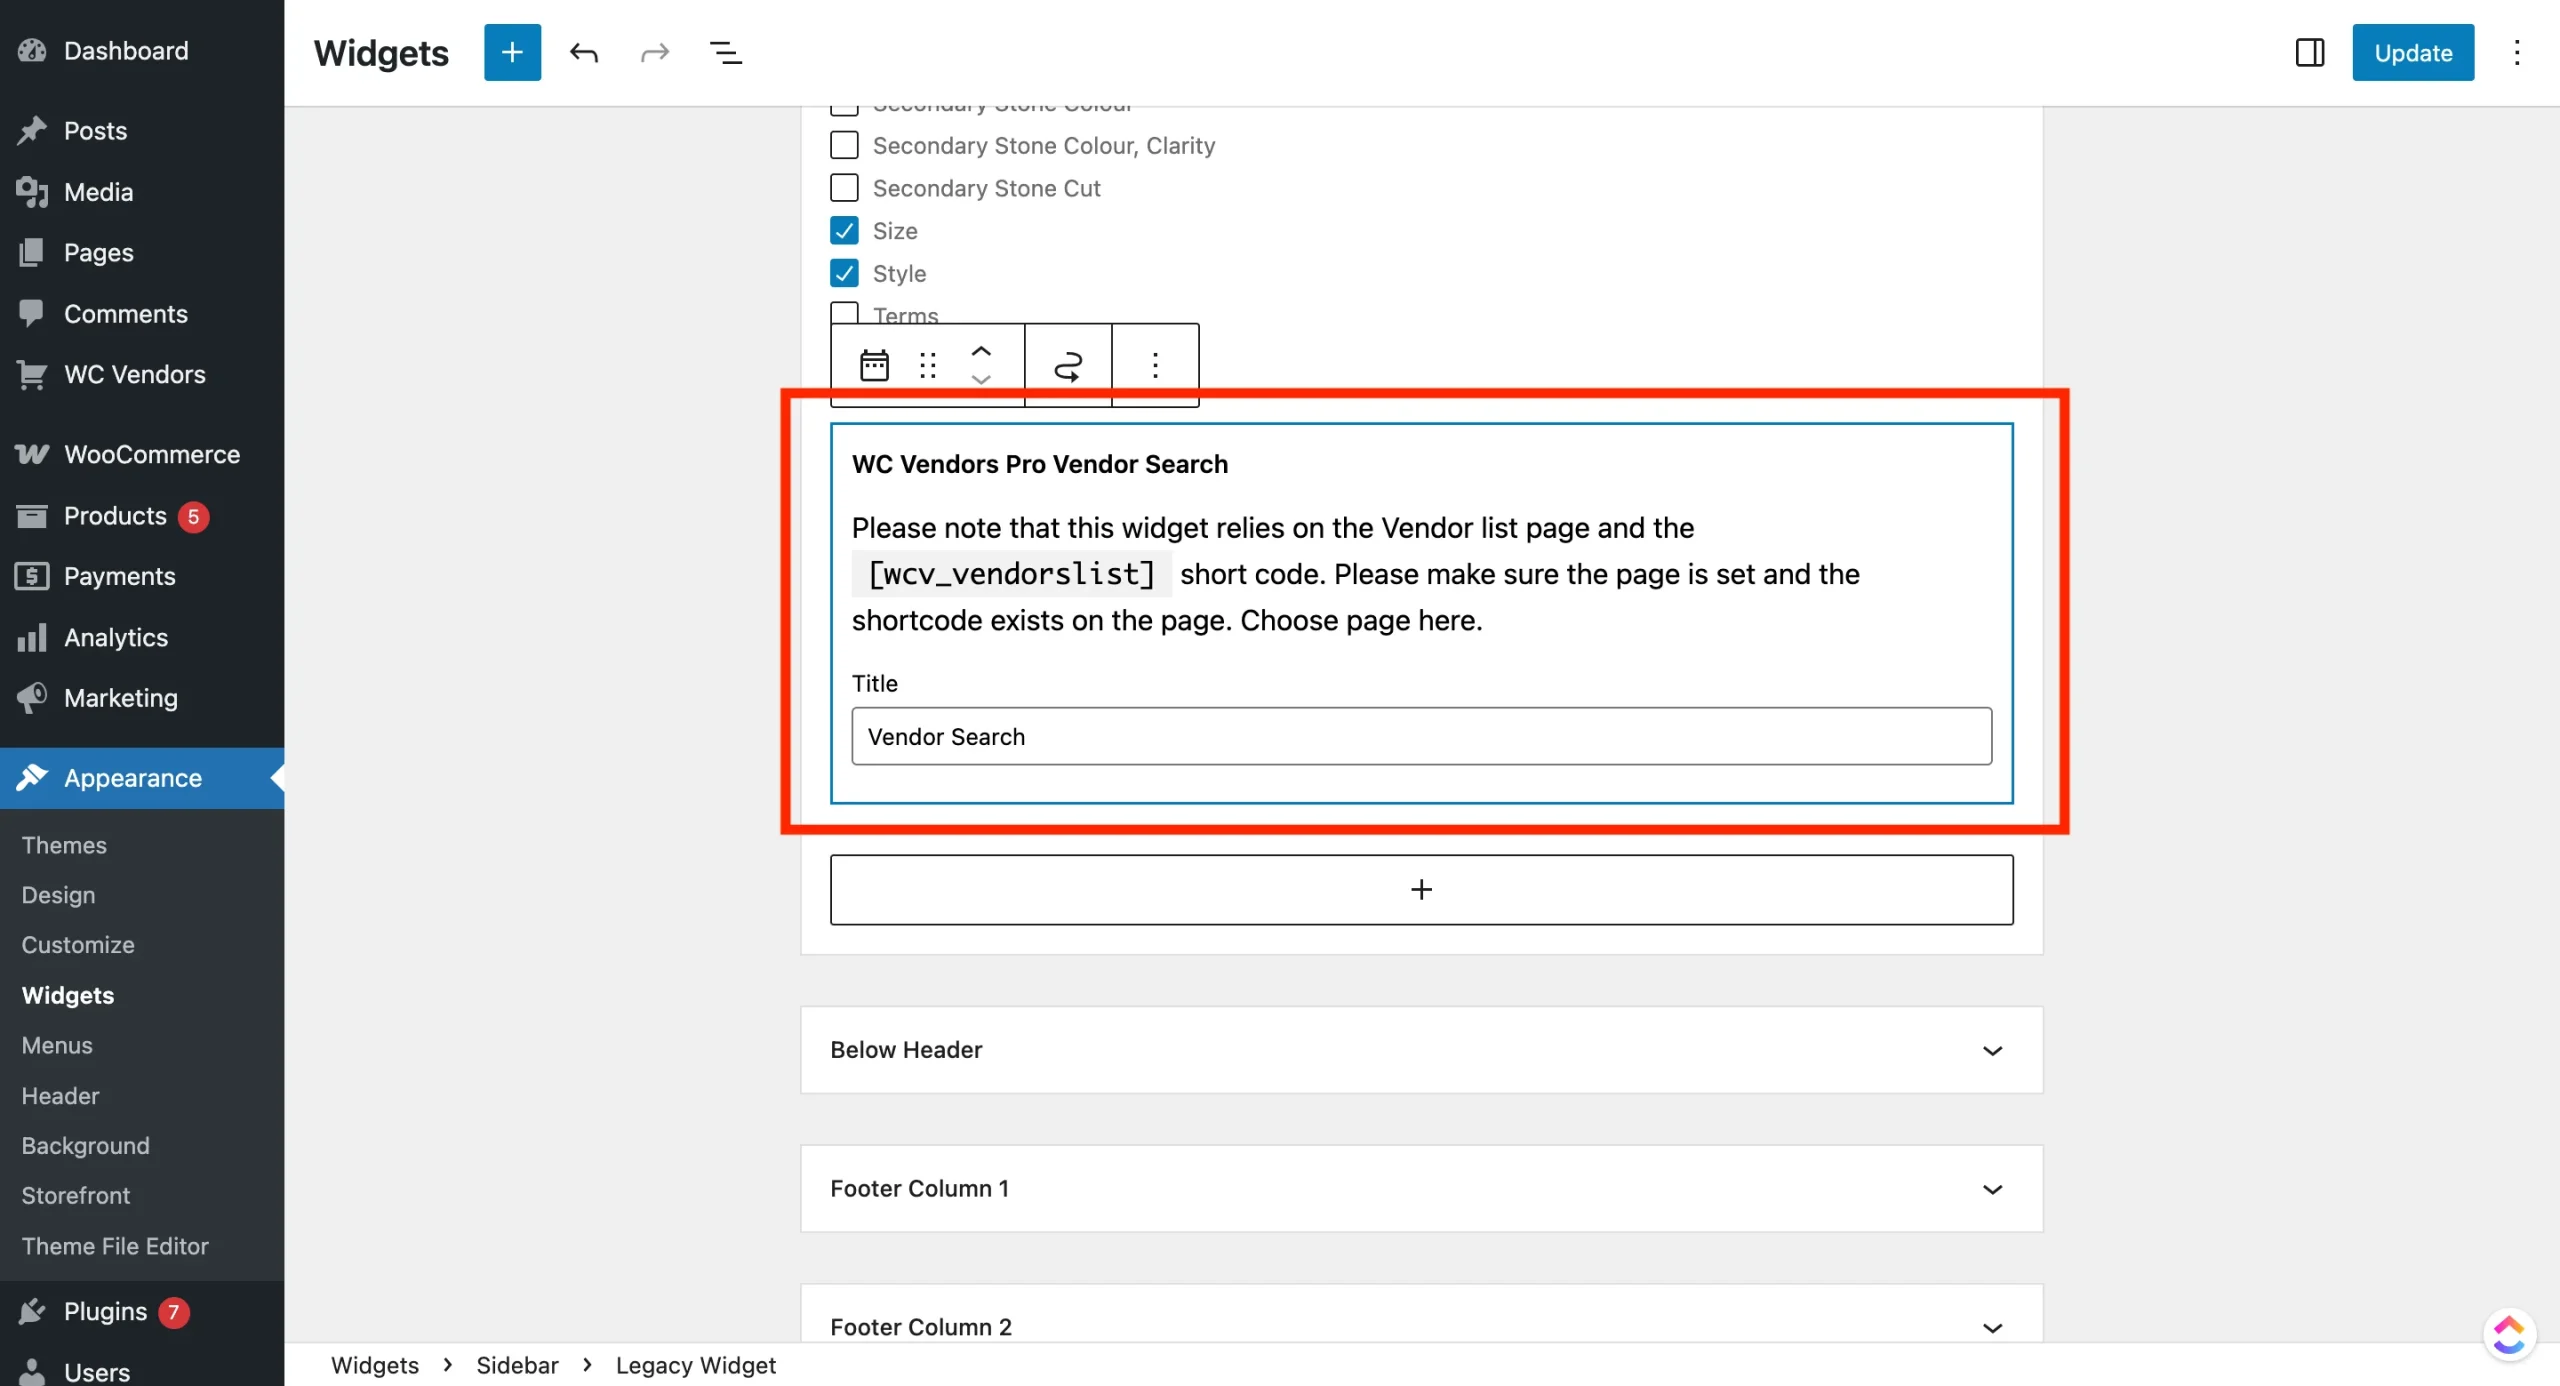
Task: Open the List View icon
Action: click(725, 52)
